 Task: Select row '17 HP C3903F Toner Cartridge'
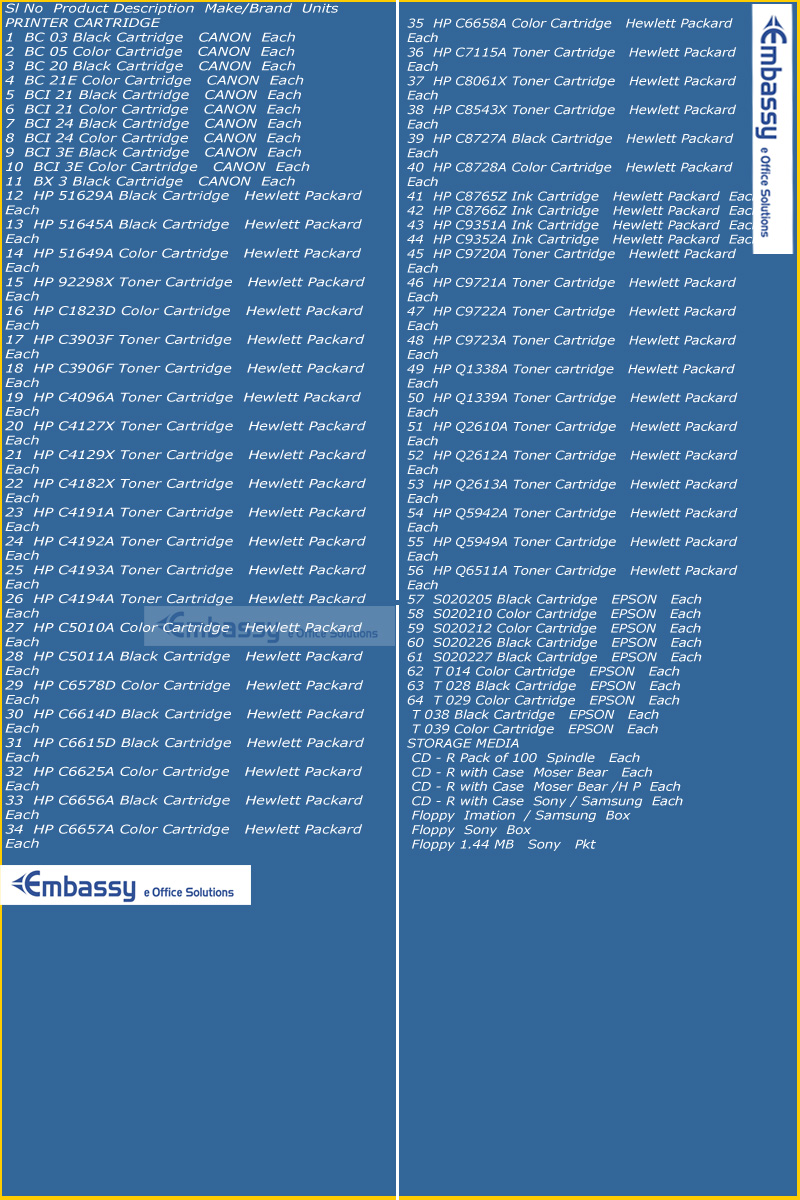pos(185,347)
